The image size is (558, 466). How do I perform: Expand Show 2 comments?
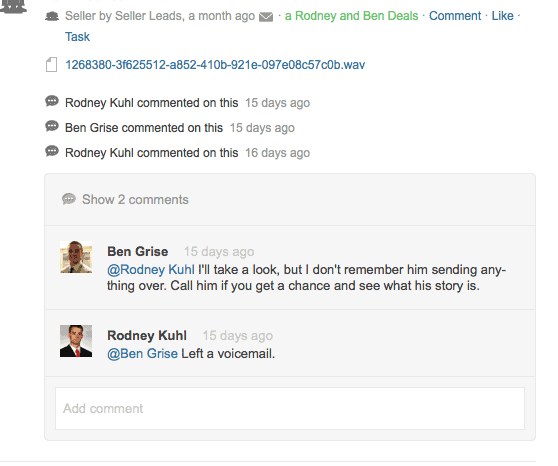[x=135, y=200]
